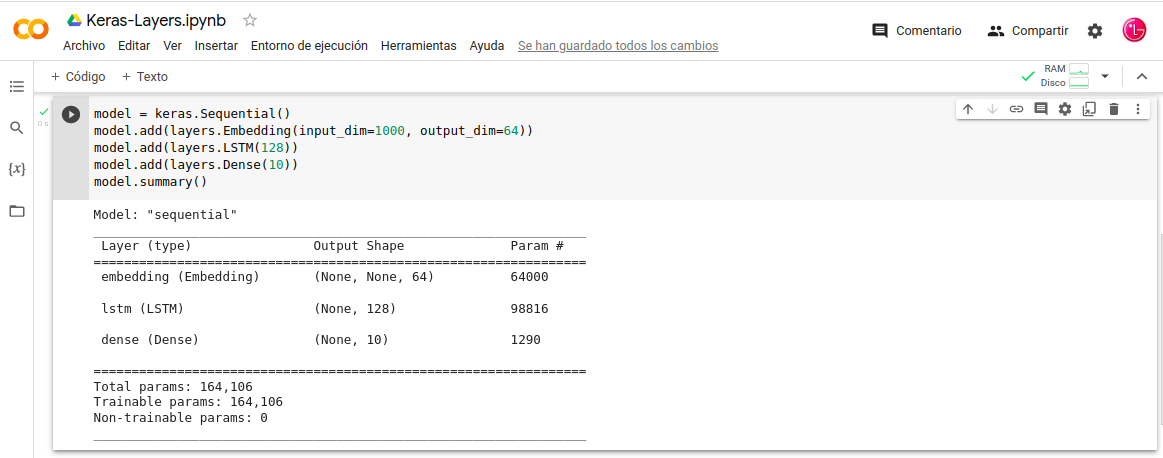
Task: Star the Keras-Layers.ipynb notebook
Action: click(250, 20)
